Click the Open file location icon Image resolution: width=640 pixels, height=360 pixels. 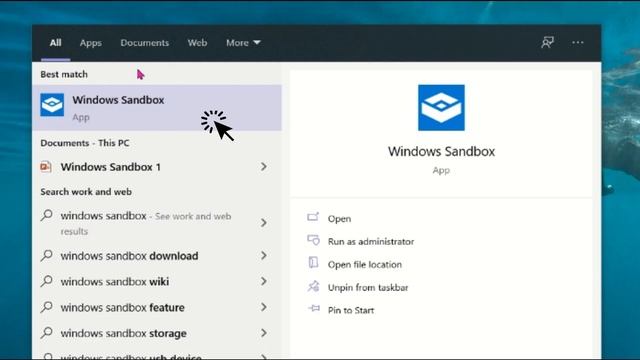click(313, 262)
